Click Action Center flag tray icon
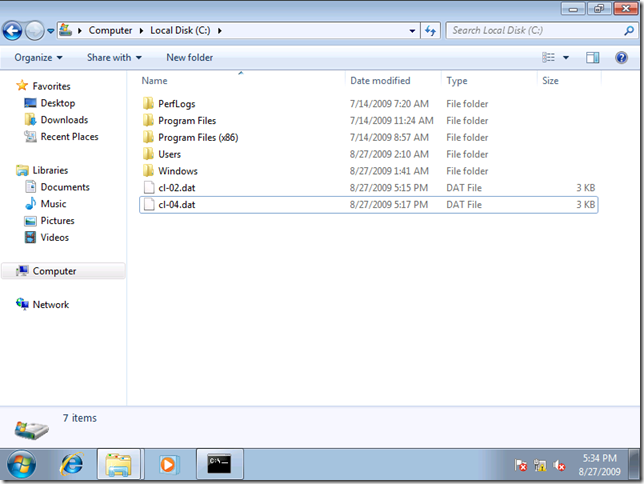Viewport: 644px width, 484px height. coord(521,465)
